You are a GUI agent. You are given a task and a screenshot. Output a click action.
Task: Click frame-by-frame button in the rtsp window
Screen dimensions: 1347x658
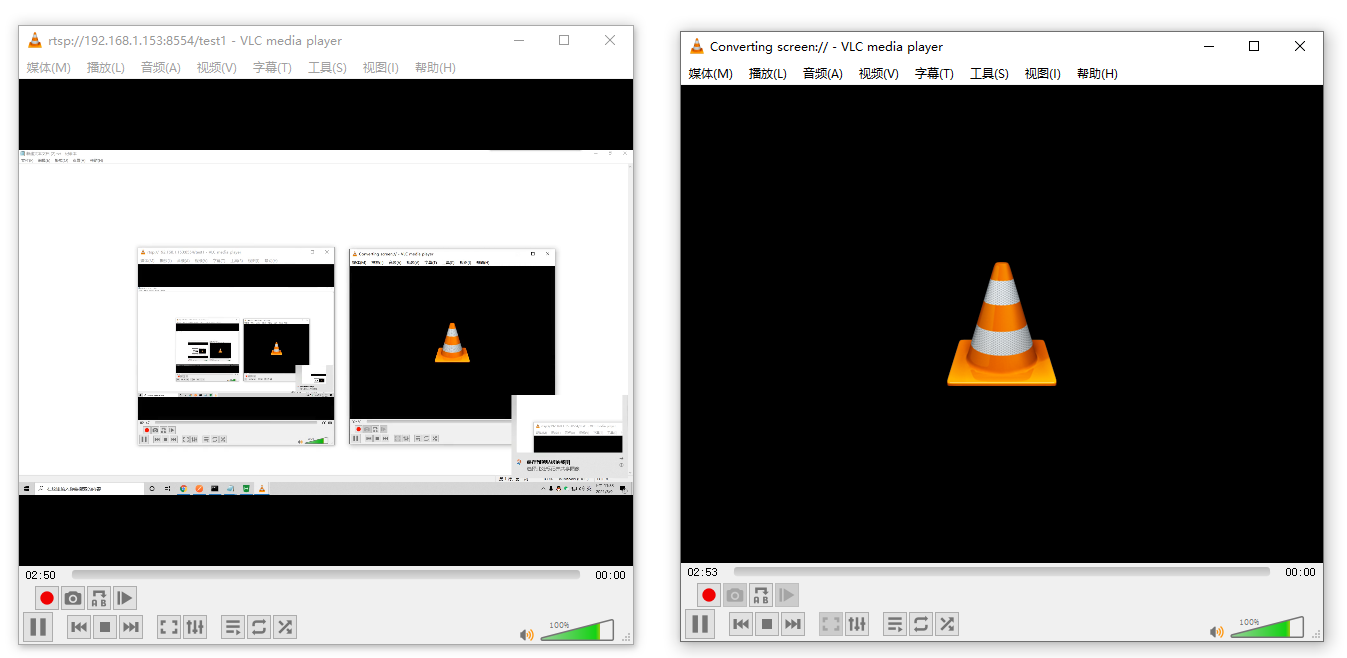click(x=125, y=598)
